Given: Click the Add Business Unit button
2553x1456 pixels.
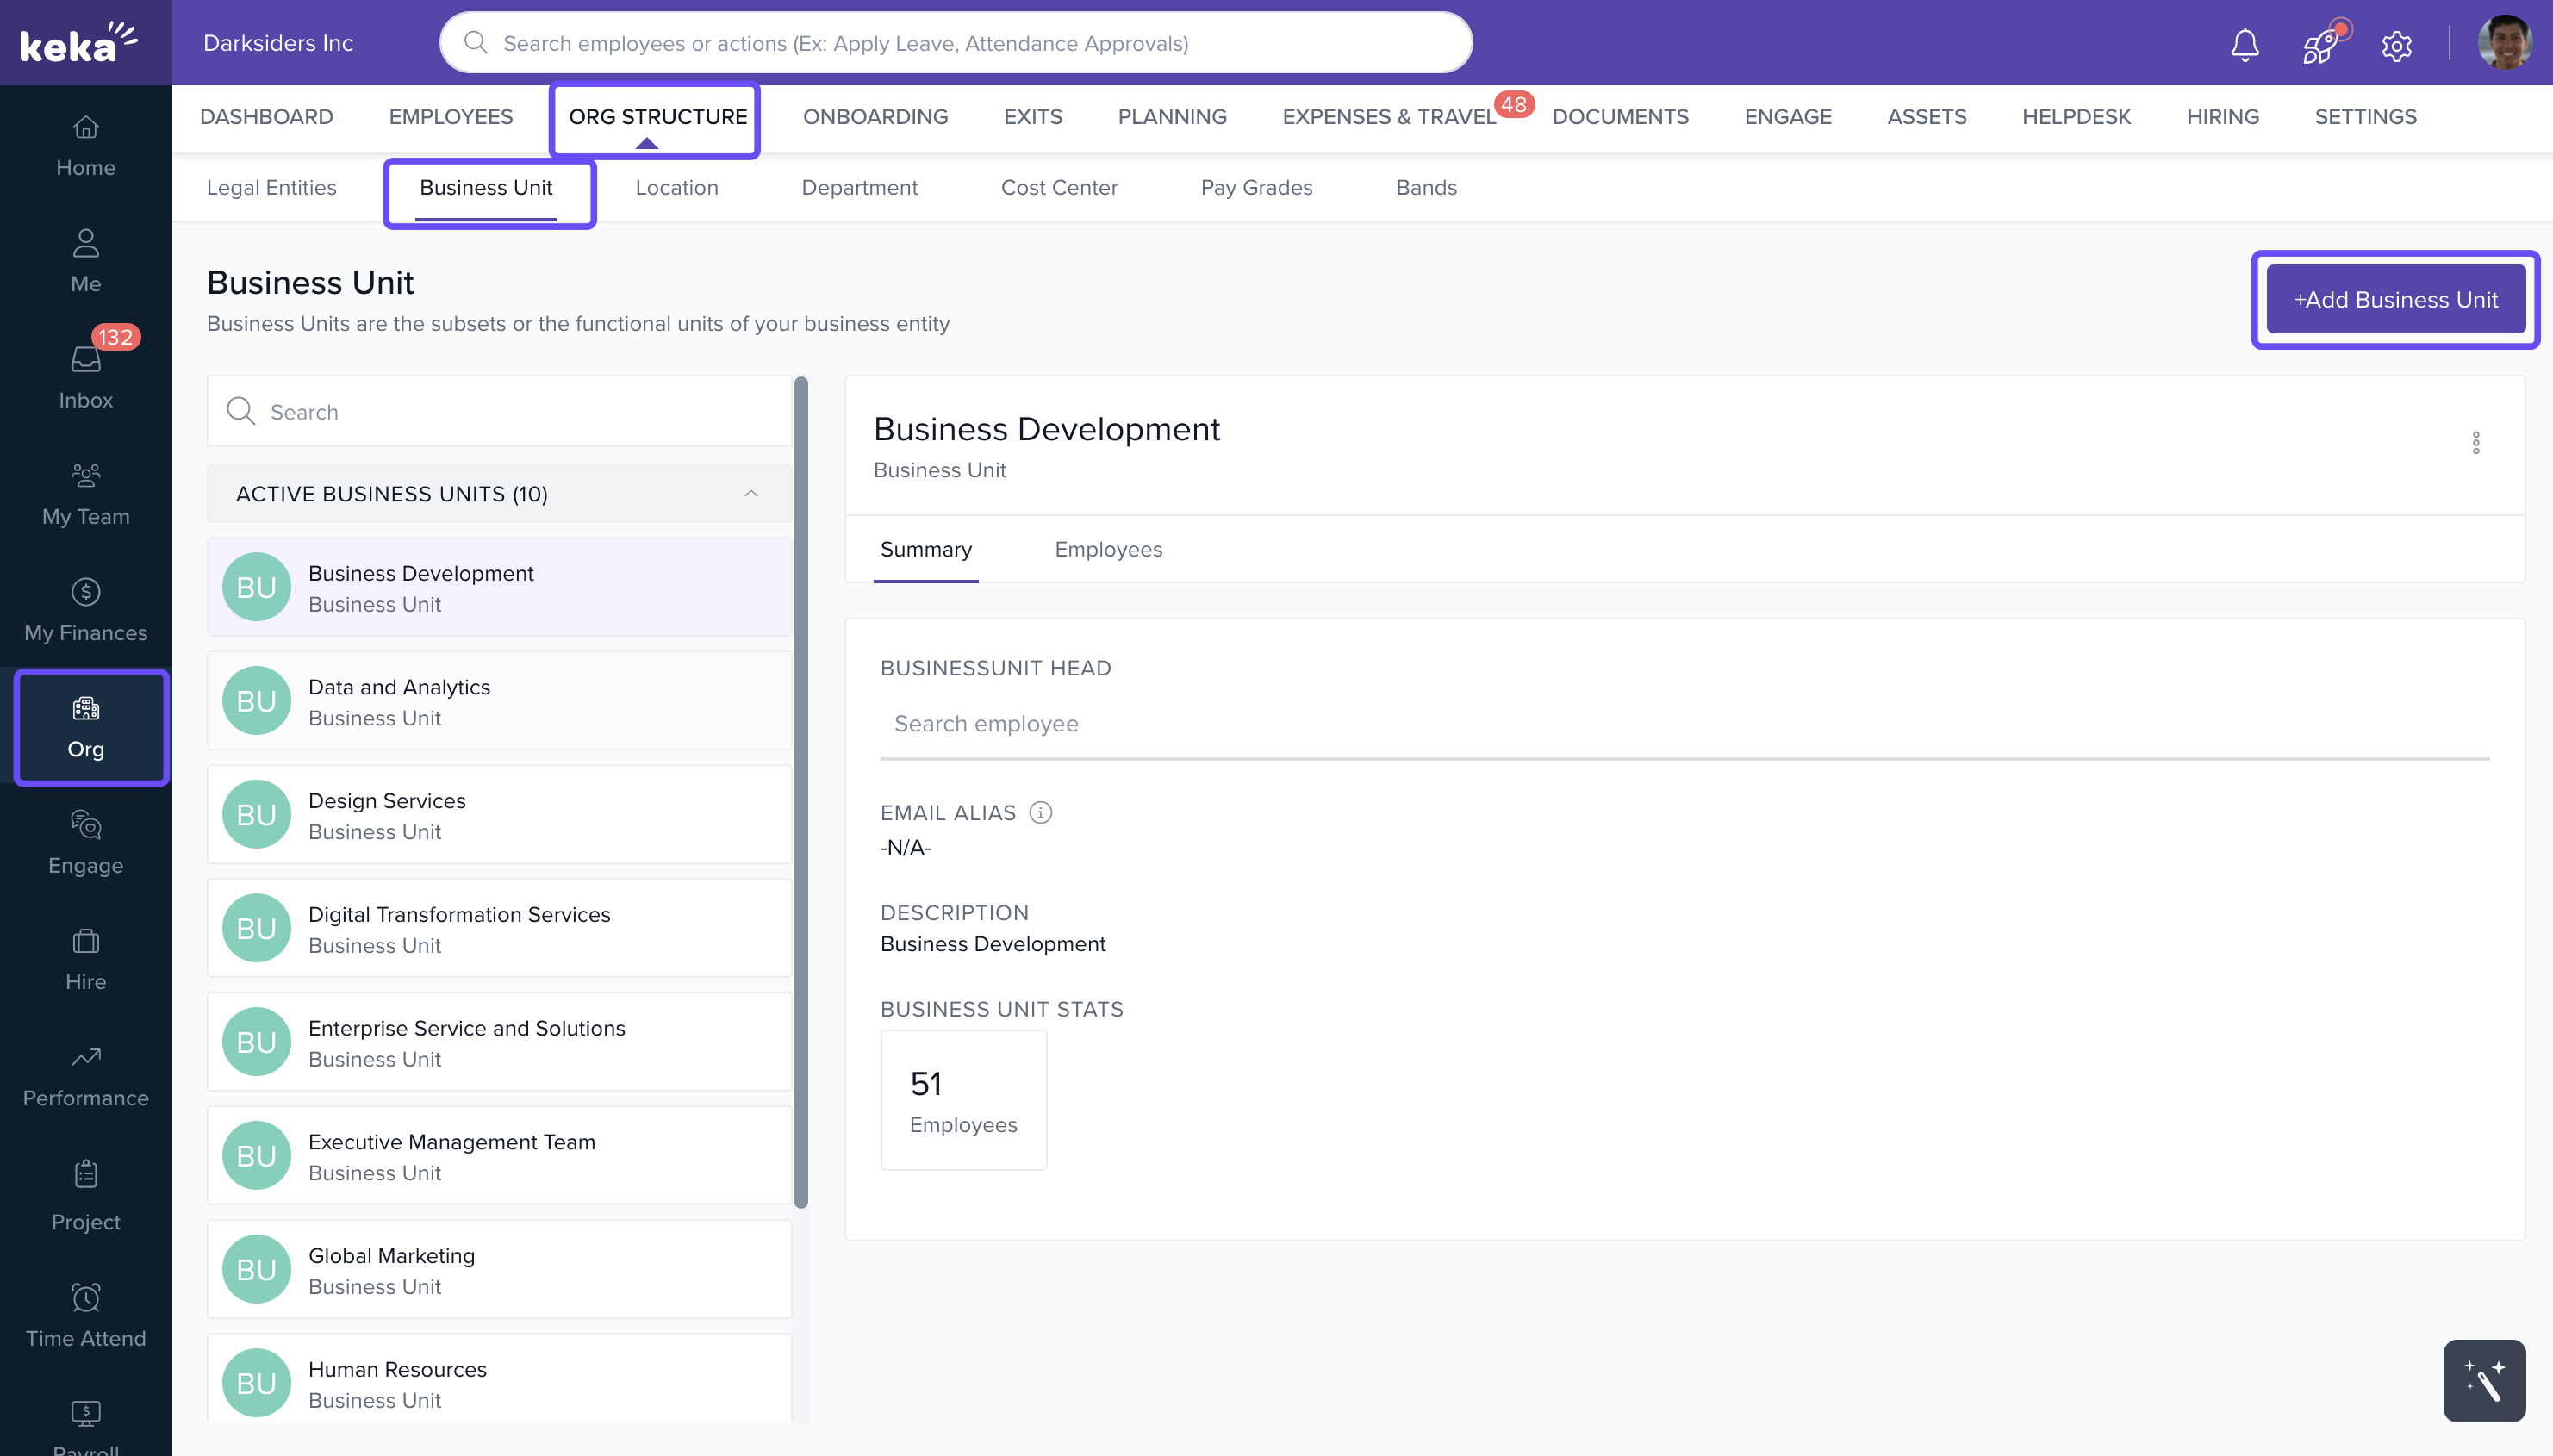Looking at the screenshot, I should tap(2395, 300).
